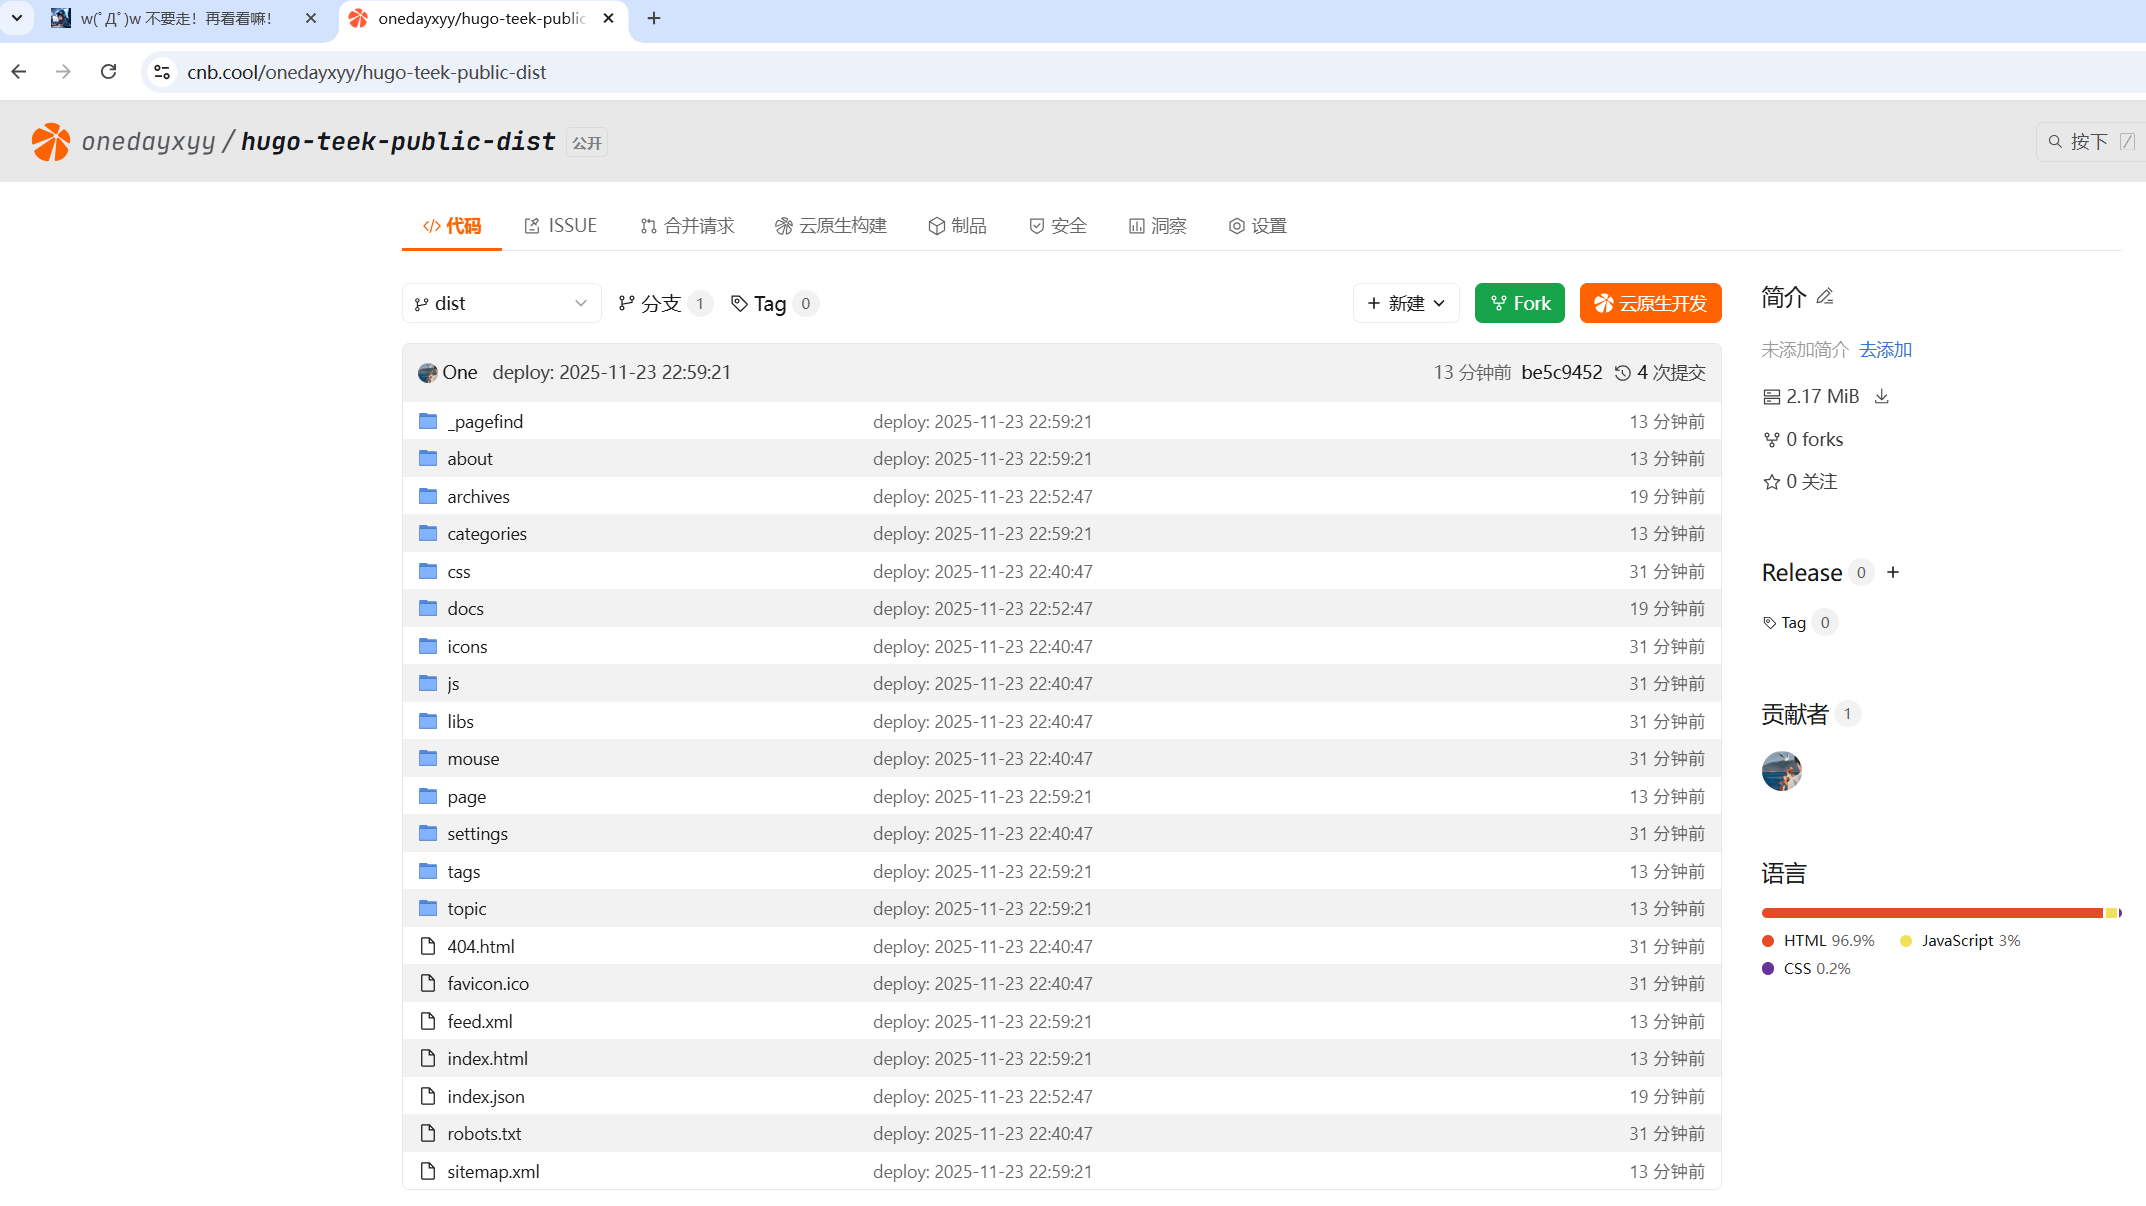The height and width of the screenshot is (1206, 2146).
Task: Click the plus icon beside Release
Action: pos(1893,573)
